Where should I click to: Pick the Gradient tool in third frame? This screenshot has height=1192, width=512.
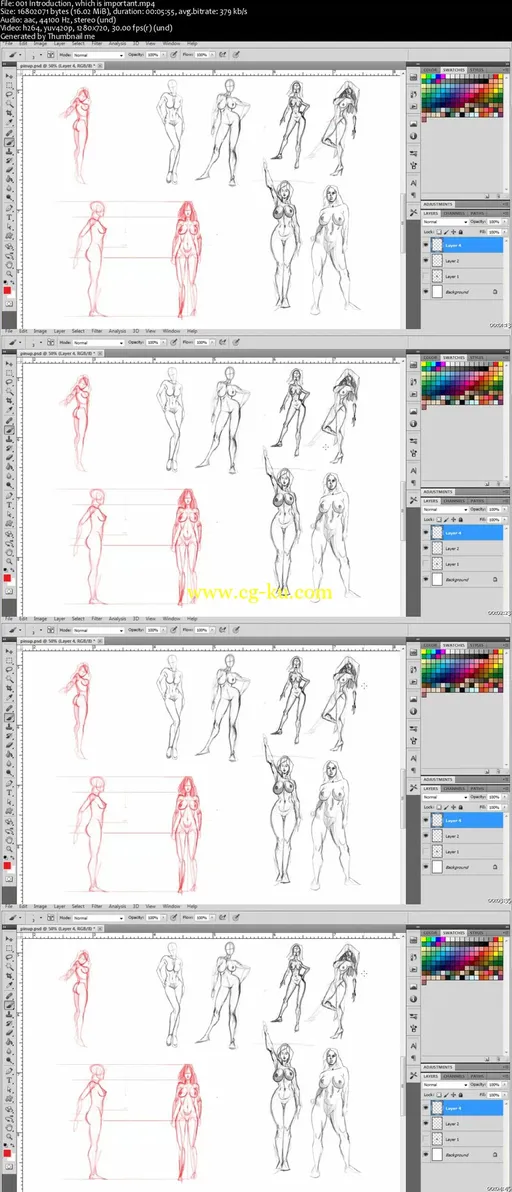pos(9,754)
